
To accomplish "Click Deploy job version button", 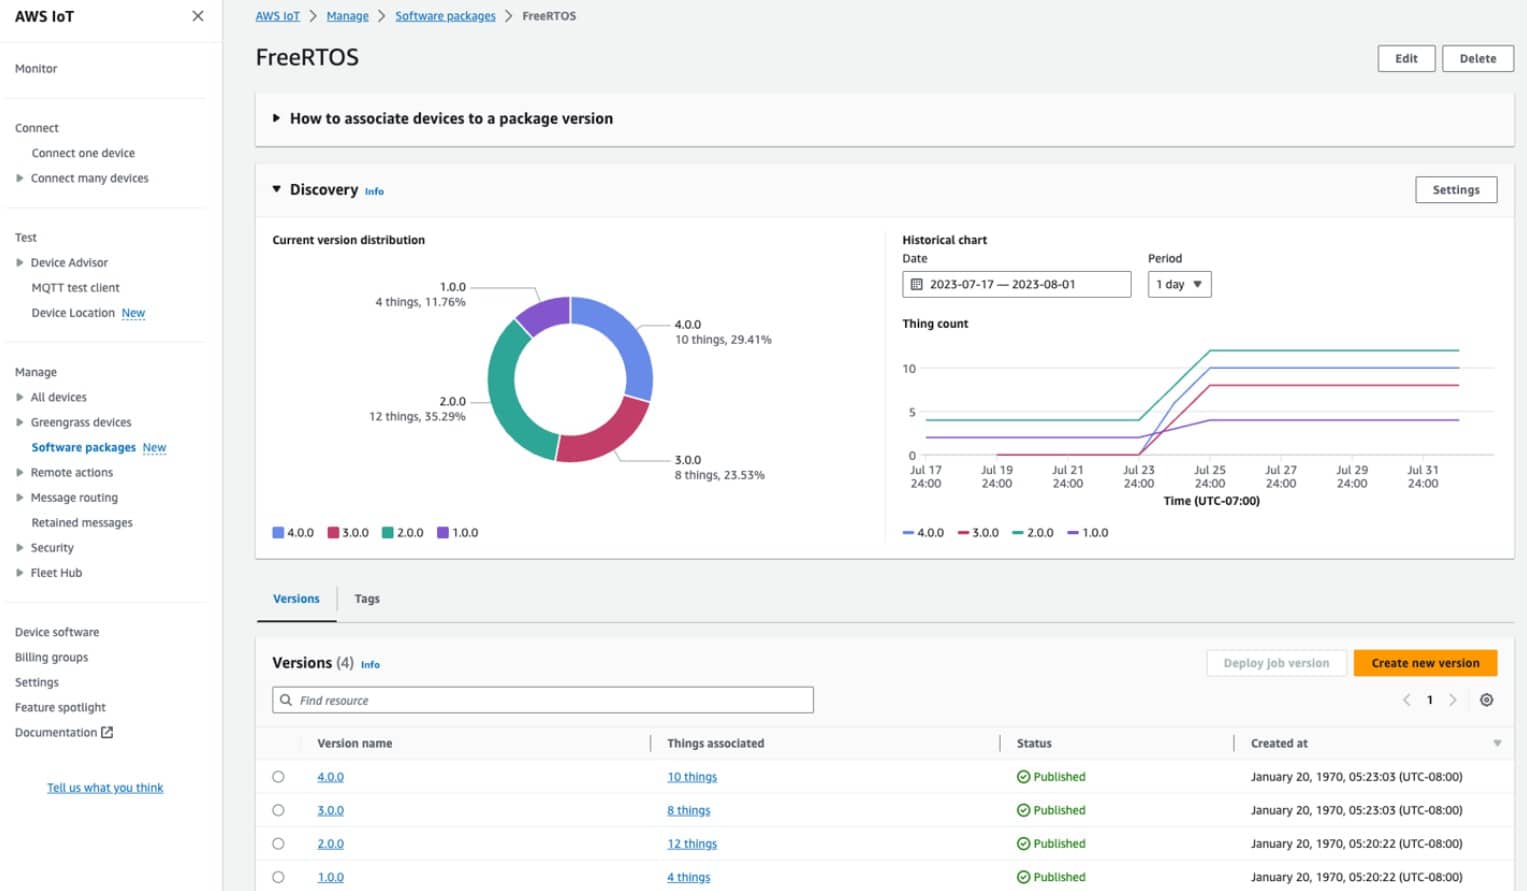I will click(x=1276, y=663).
